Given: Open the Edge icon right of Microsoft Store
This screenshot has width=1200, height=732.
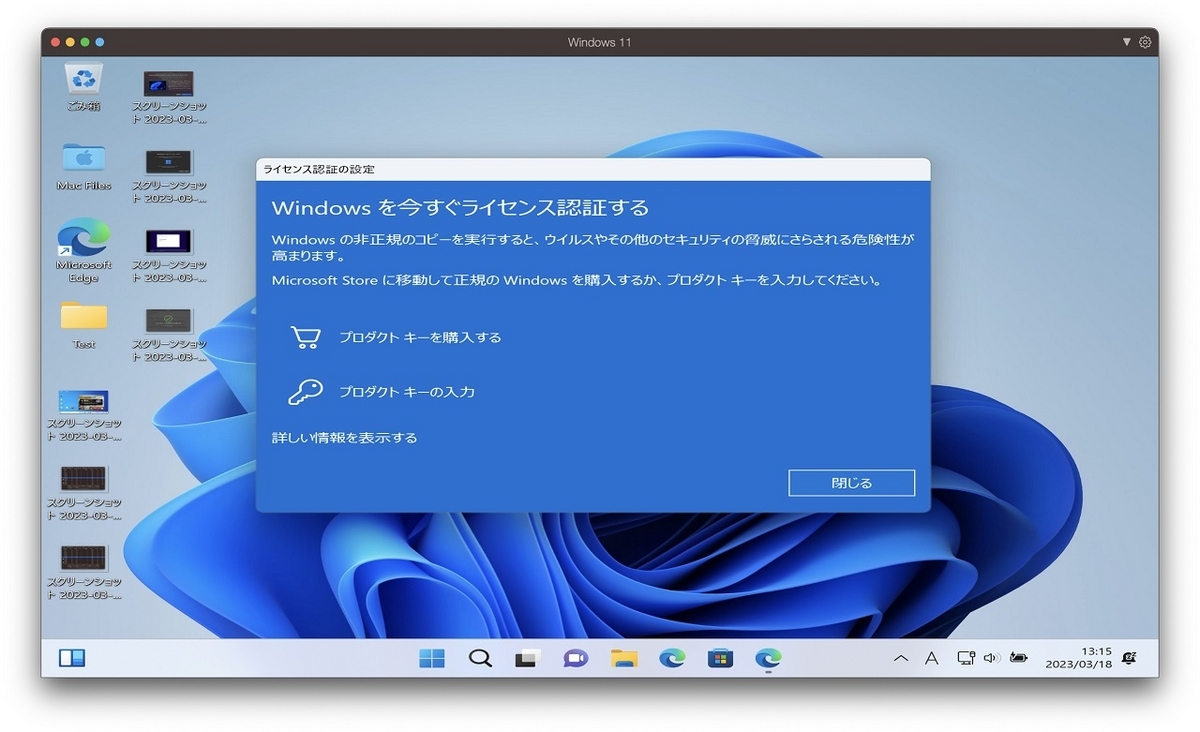Looking at the screenshot, I should (768, 658).
